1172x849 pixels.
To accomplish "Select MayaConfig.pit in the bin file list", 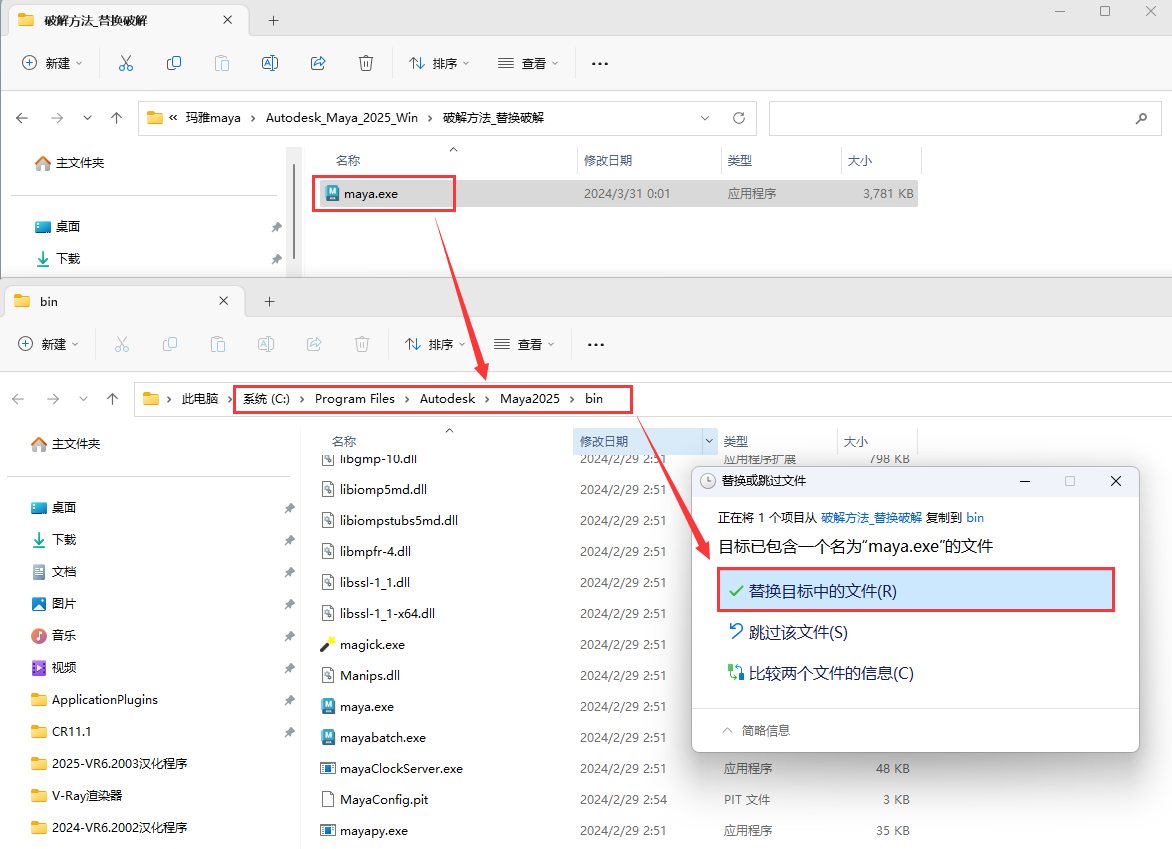I will (384, 800).
